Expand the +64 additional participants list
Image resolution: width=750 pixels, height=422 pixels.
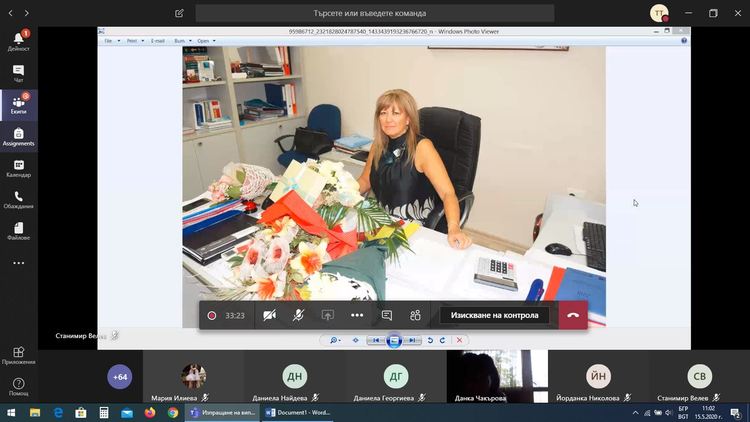tap(120, 377)
